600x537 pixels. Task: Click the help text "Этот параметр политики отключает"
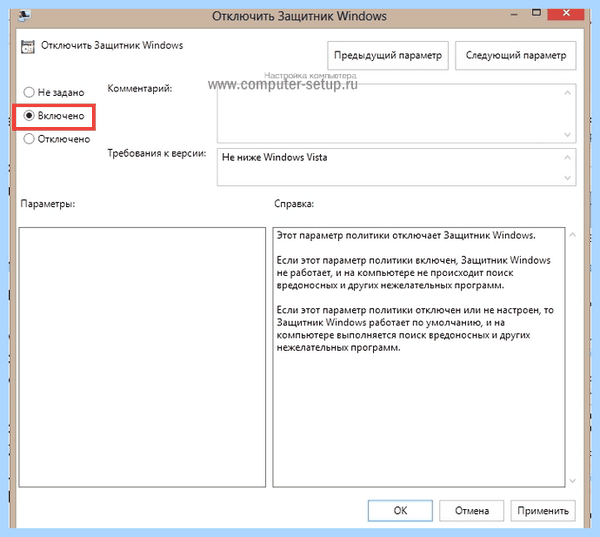tap(359, 235)
